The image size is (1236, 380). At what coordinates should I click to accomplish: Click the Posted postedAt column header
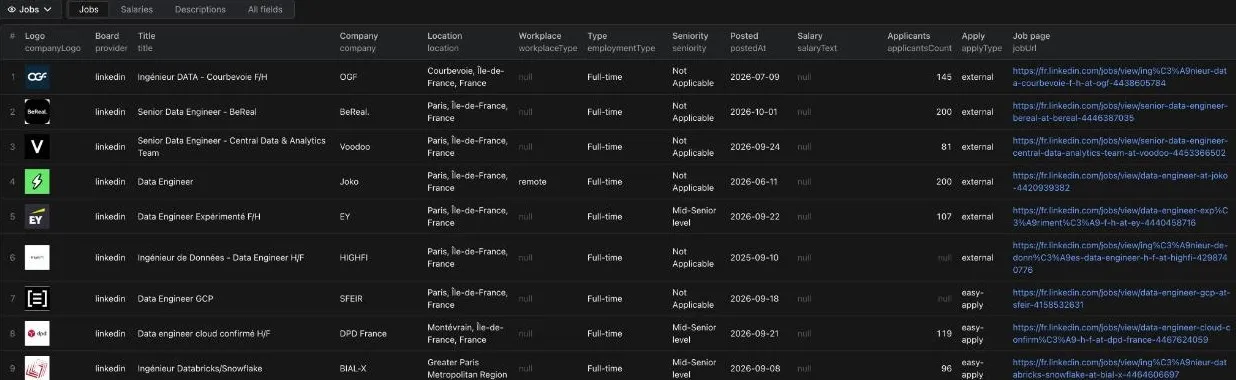pyautogui.click(x=748, y=41)
